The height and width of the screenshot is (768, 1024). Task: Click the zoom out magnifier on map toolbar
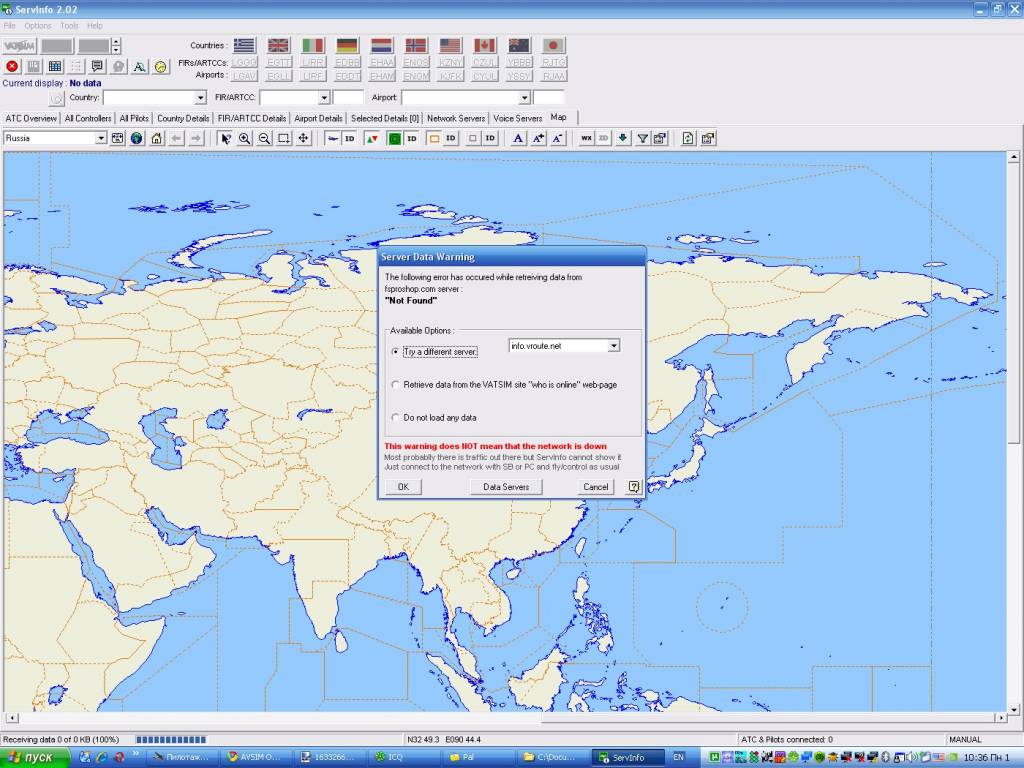pyautogui.click(x=264, y=138)
